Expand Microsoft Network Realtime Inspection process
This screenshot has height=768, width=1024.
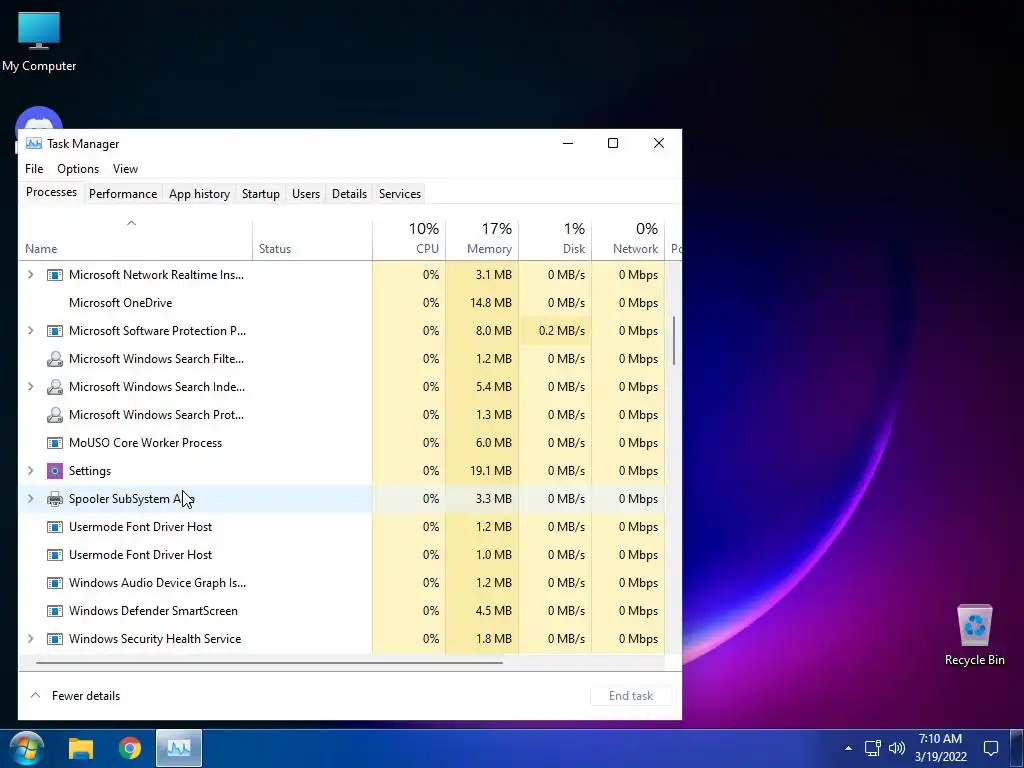[x=30, y=275]
